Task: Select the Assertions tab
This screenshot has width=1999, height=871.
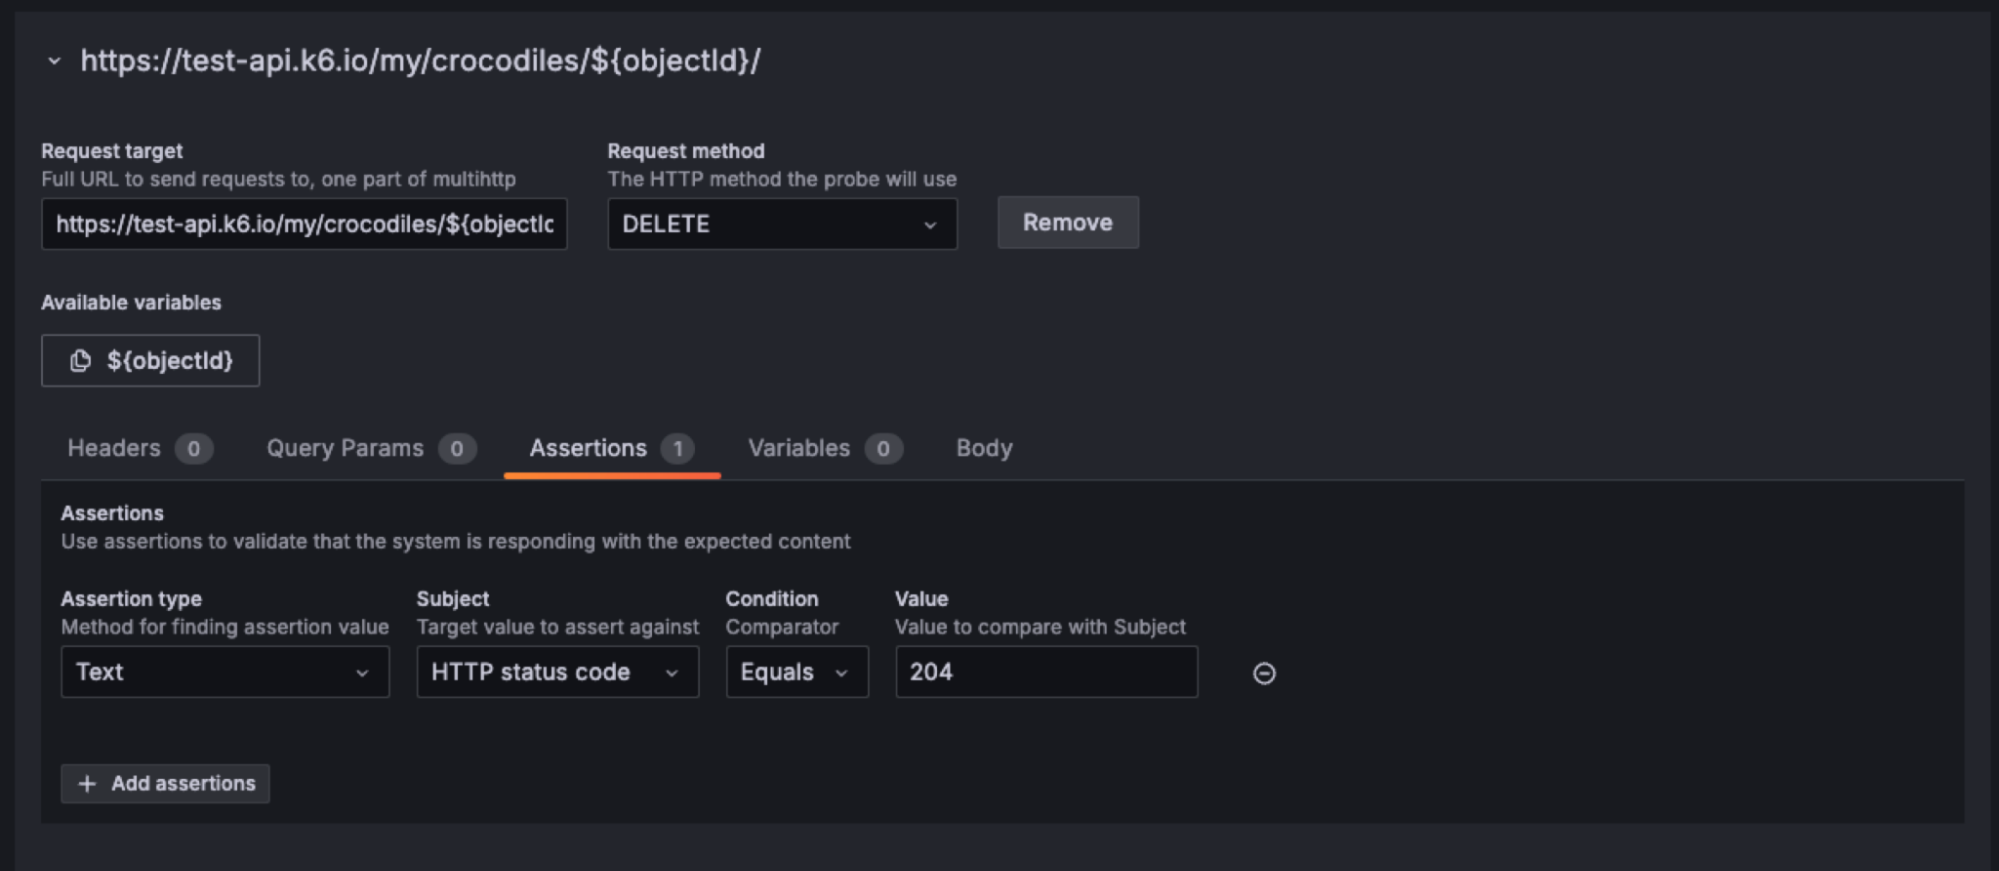Action: (x=588, y=448)
